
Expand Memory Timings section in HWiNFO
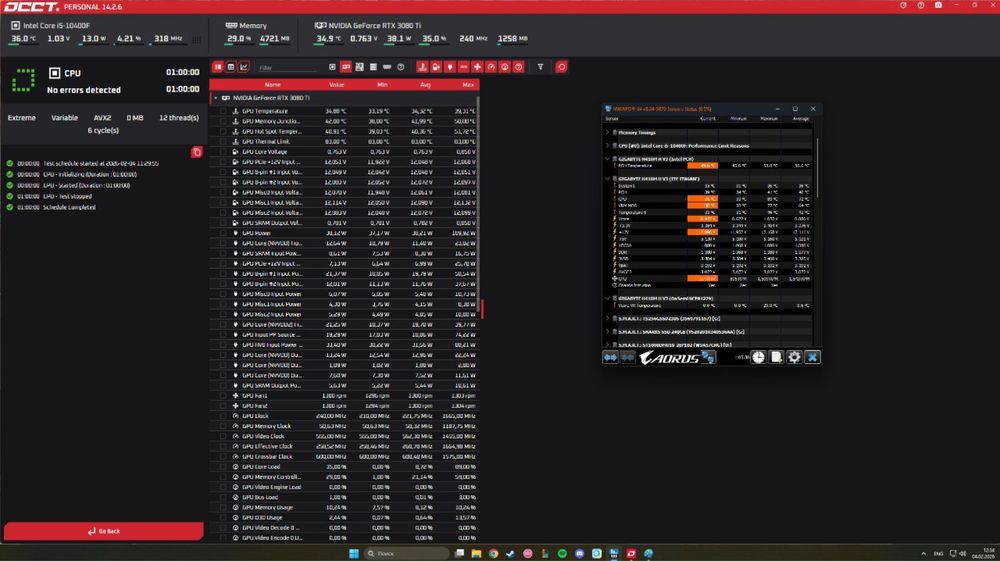click(x=607, y=133)
